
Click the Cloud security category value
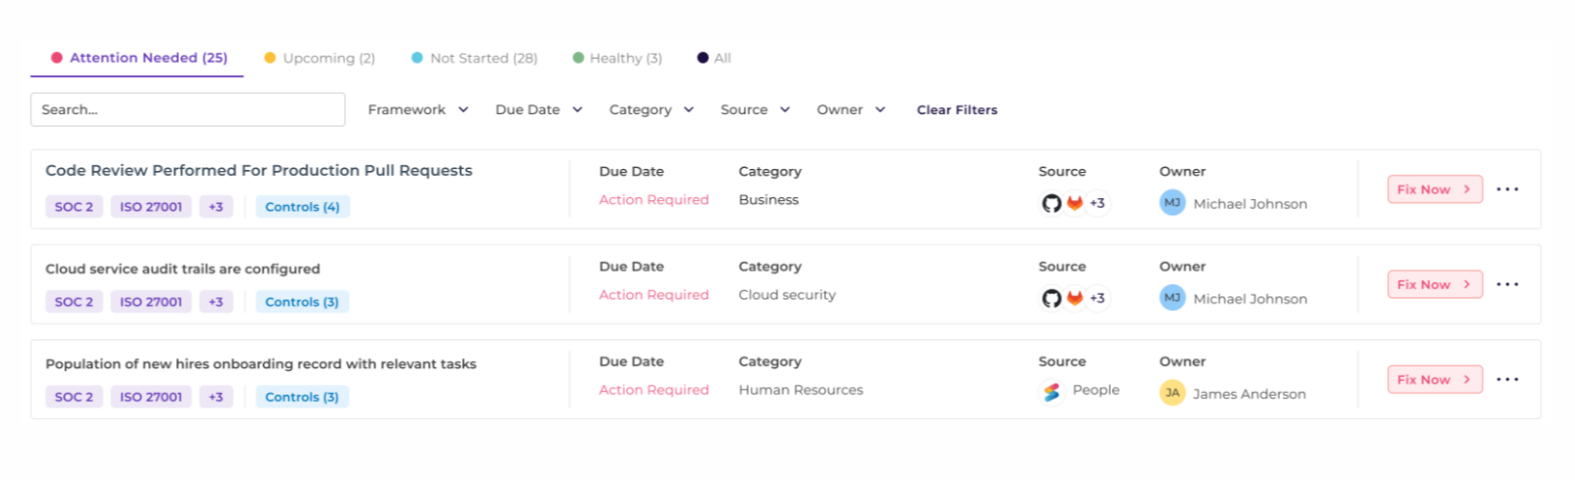point(787,295)
